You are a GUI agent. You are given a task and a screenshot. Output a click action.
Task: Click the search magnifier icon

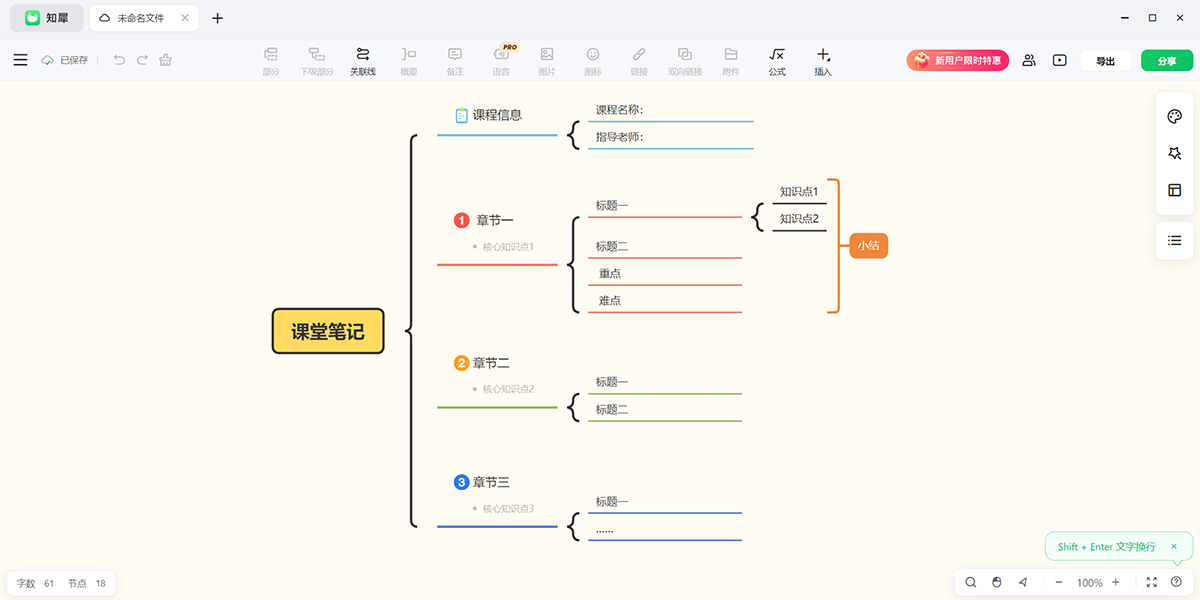pyautogui.click(x=970, y=582)
